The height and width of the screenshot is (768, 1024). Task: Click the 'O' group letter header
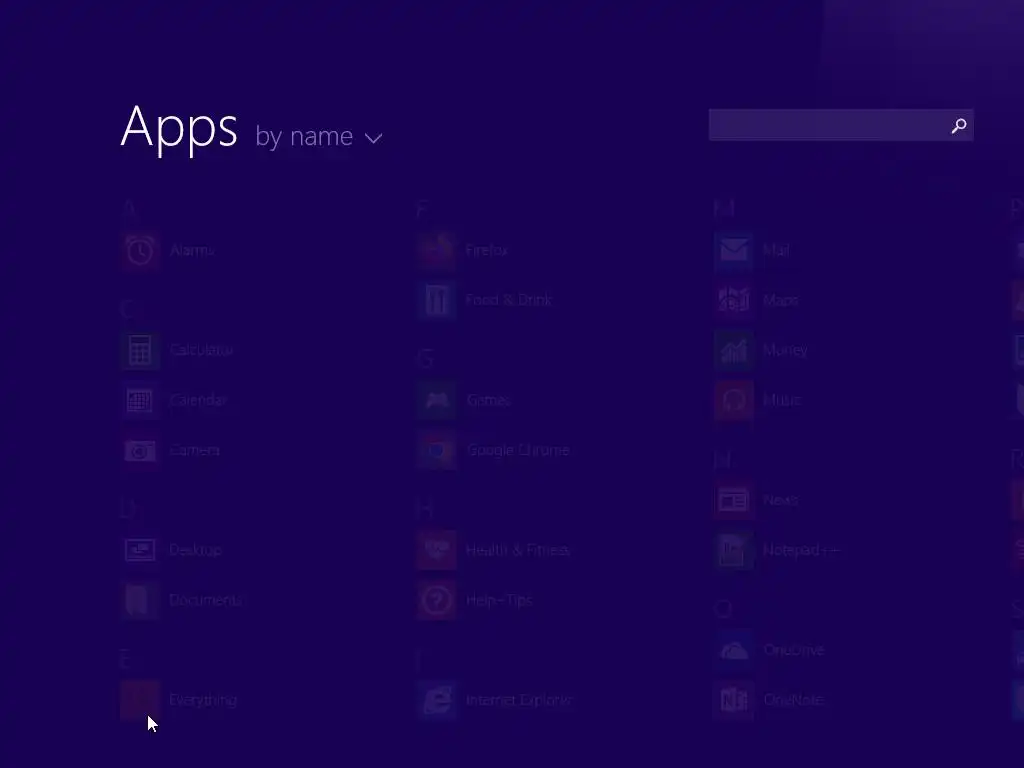coord(723,609)
